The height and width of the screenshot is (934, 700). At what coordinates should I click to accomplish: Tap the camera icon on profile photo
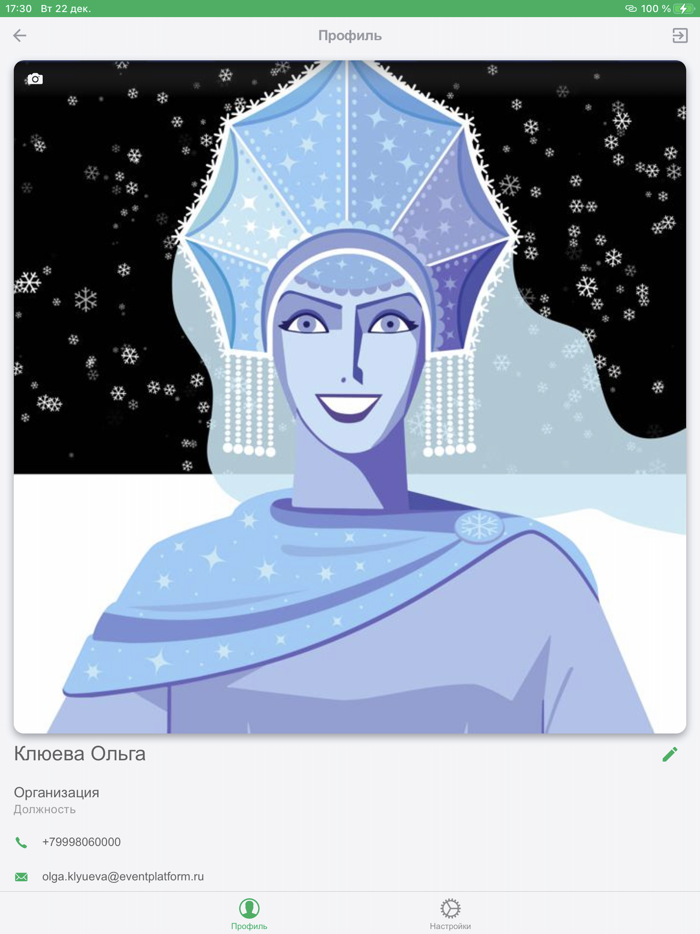[x=35, y=79]
